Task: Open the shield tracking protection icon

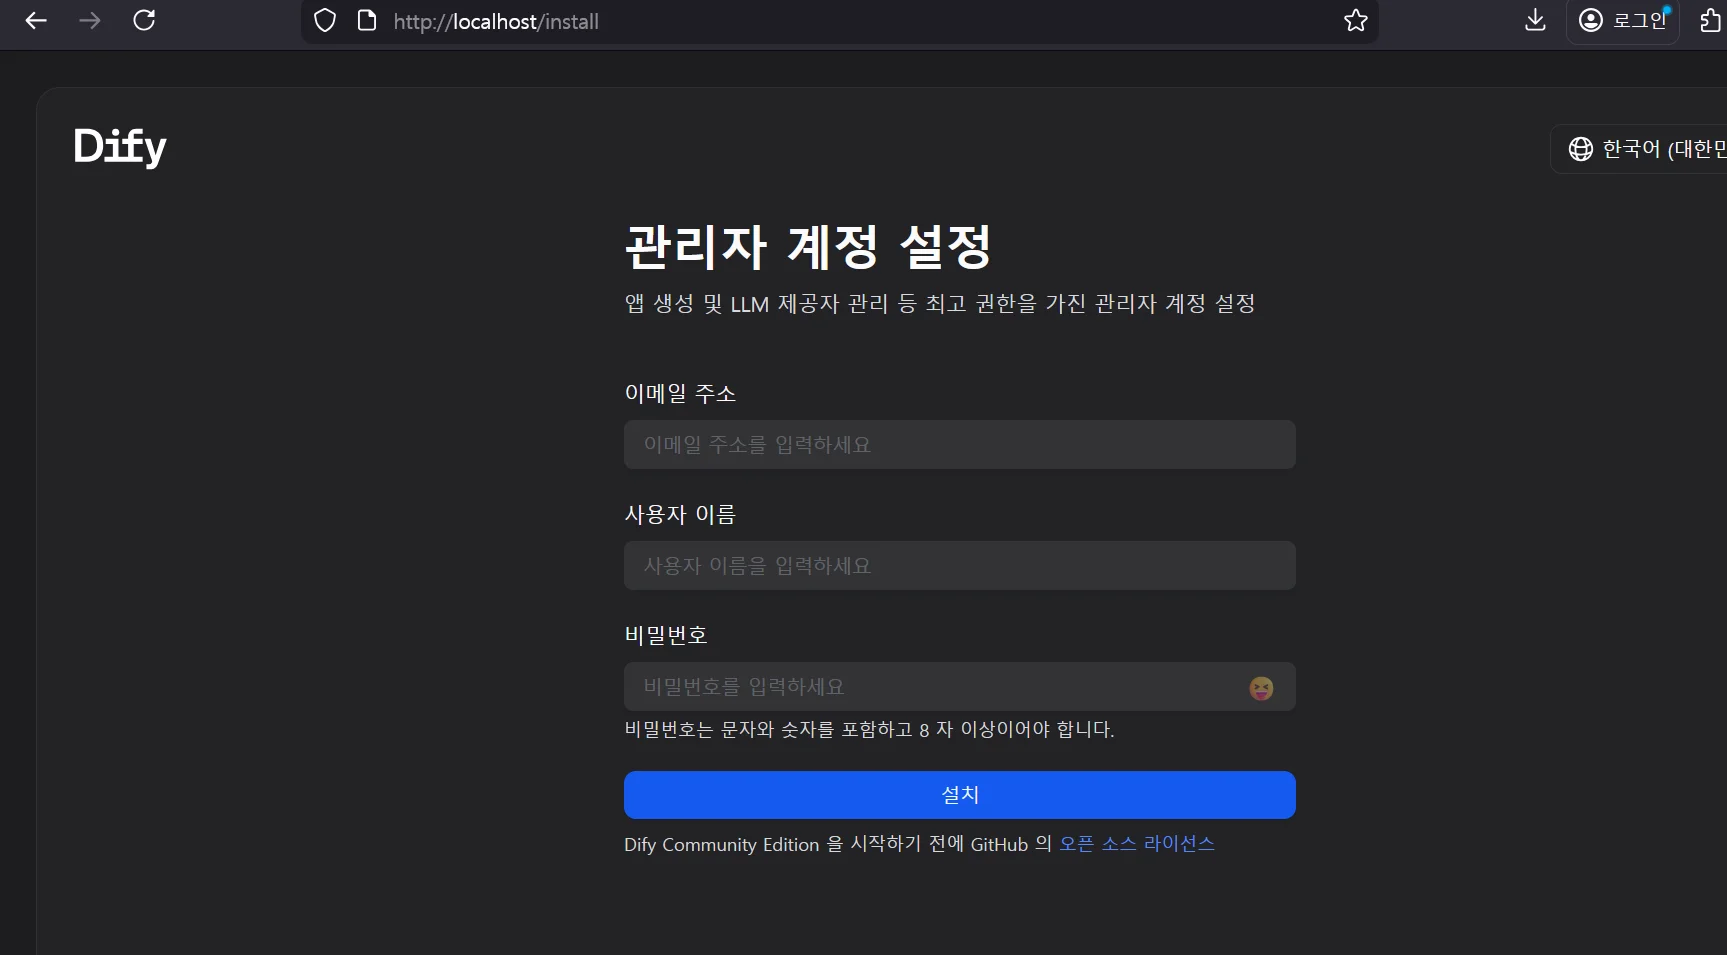Action: pyautogui.click(x=325, y=21)
